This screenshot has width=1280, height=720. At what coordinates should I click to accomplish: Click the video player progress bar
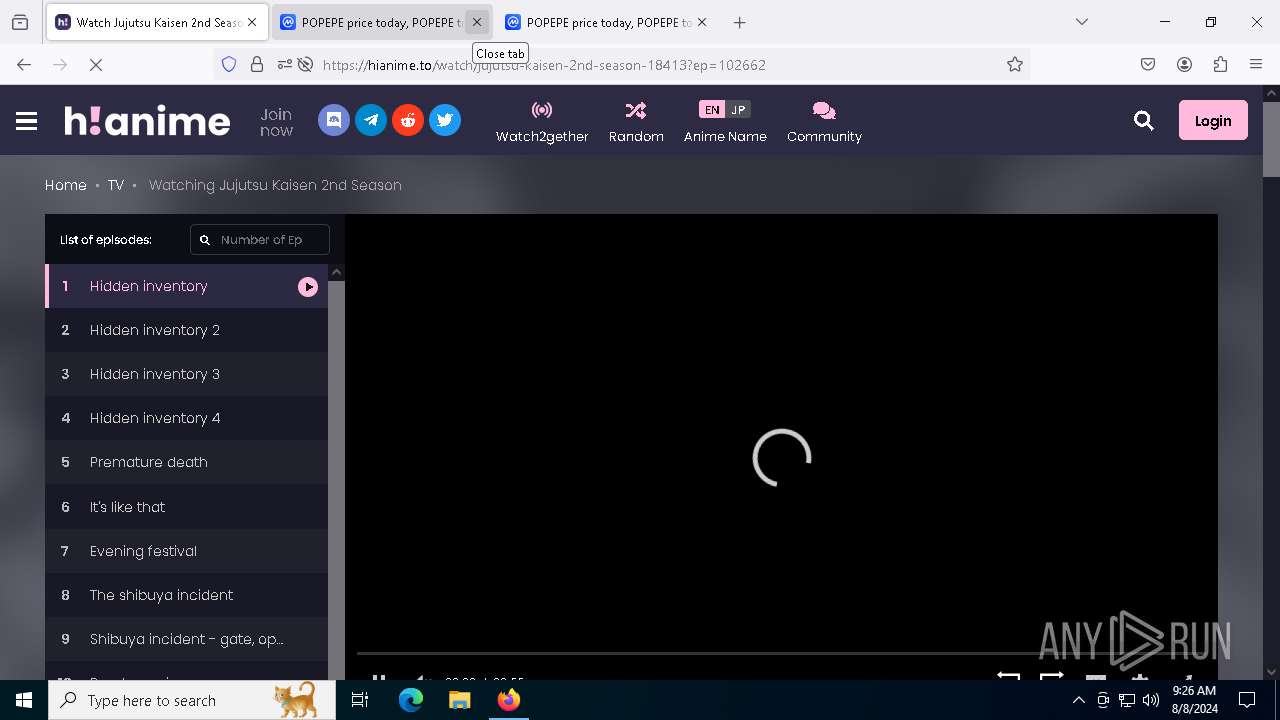(780, 654)
